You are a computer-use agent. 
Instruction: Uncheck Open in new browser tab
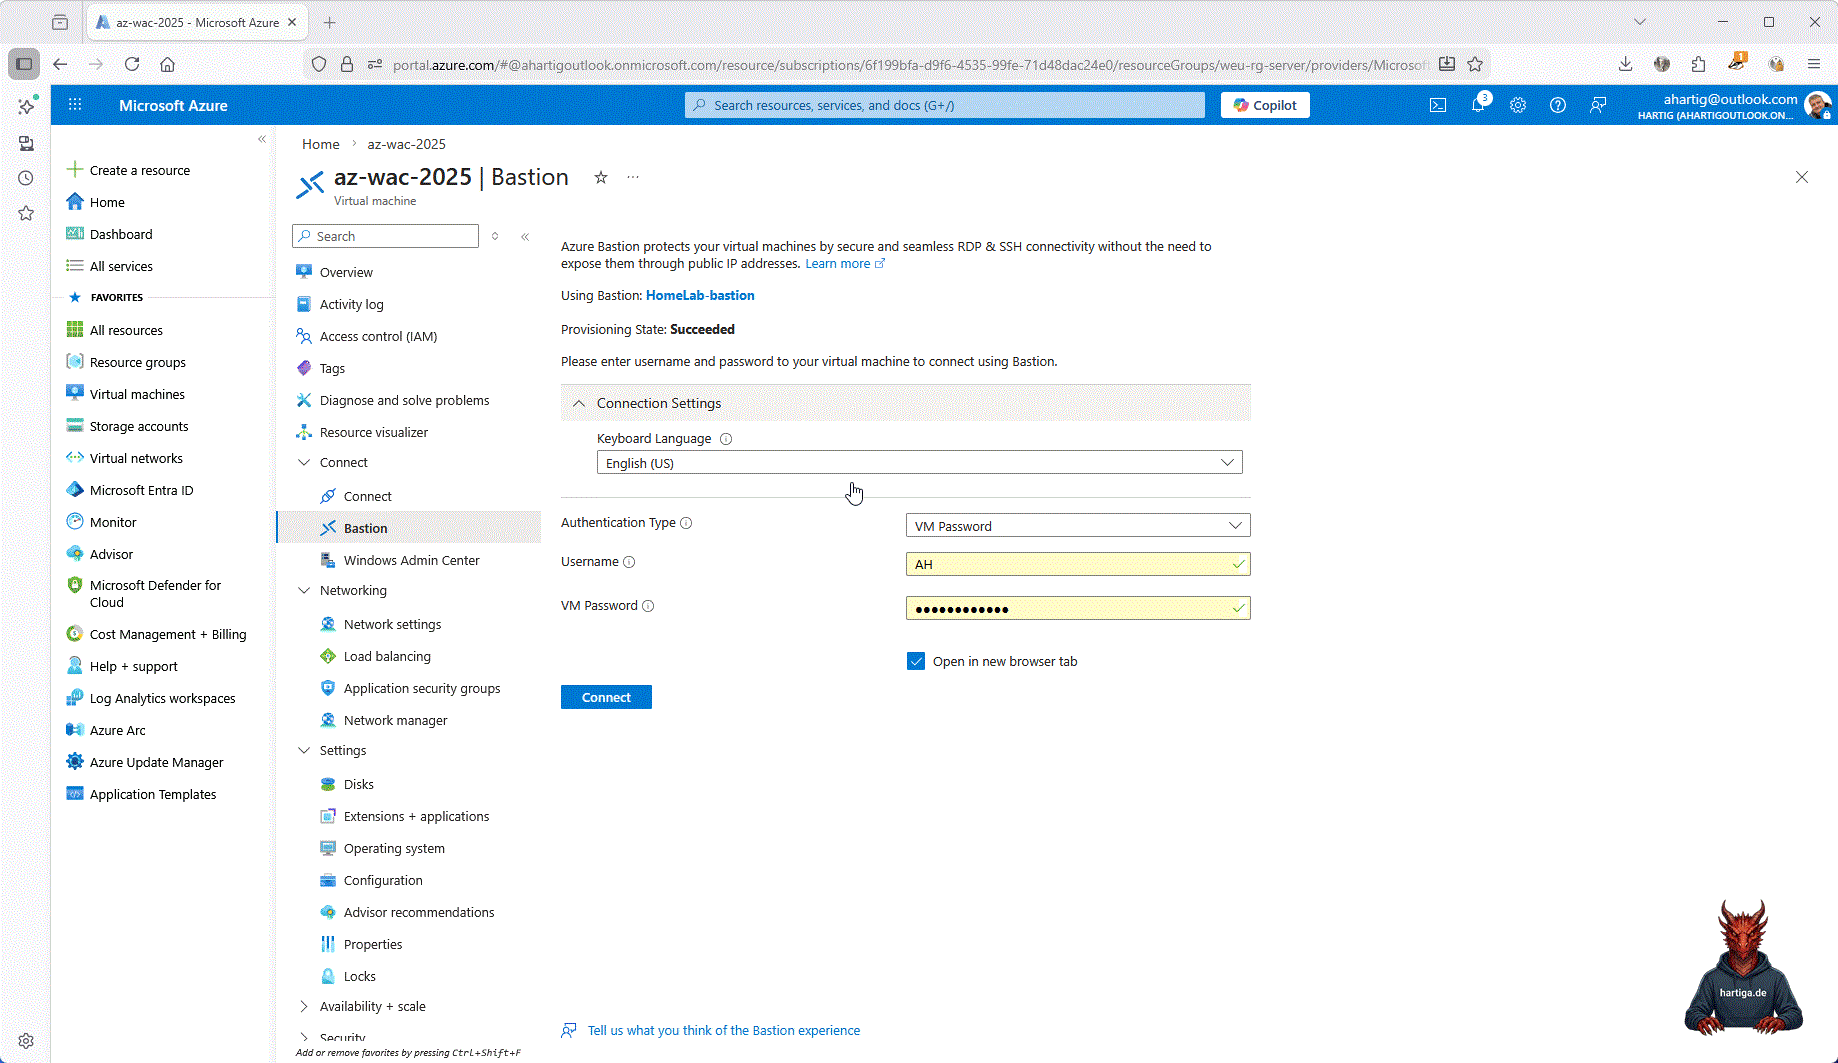(x=916, y=661)
